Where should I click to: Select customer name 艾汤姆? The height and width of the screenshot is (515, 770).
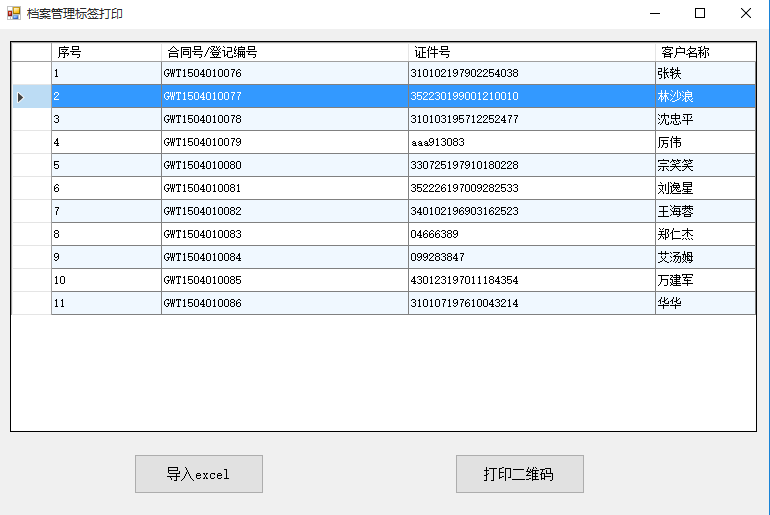pyautogui.click(x=705, y=258)
